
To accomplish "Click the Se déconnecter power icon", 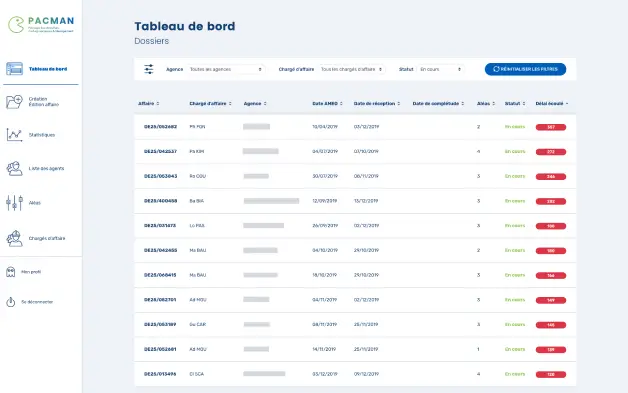I will tap(11, 302).
